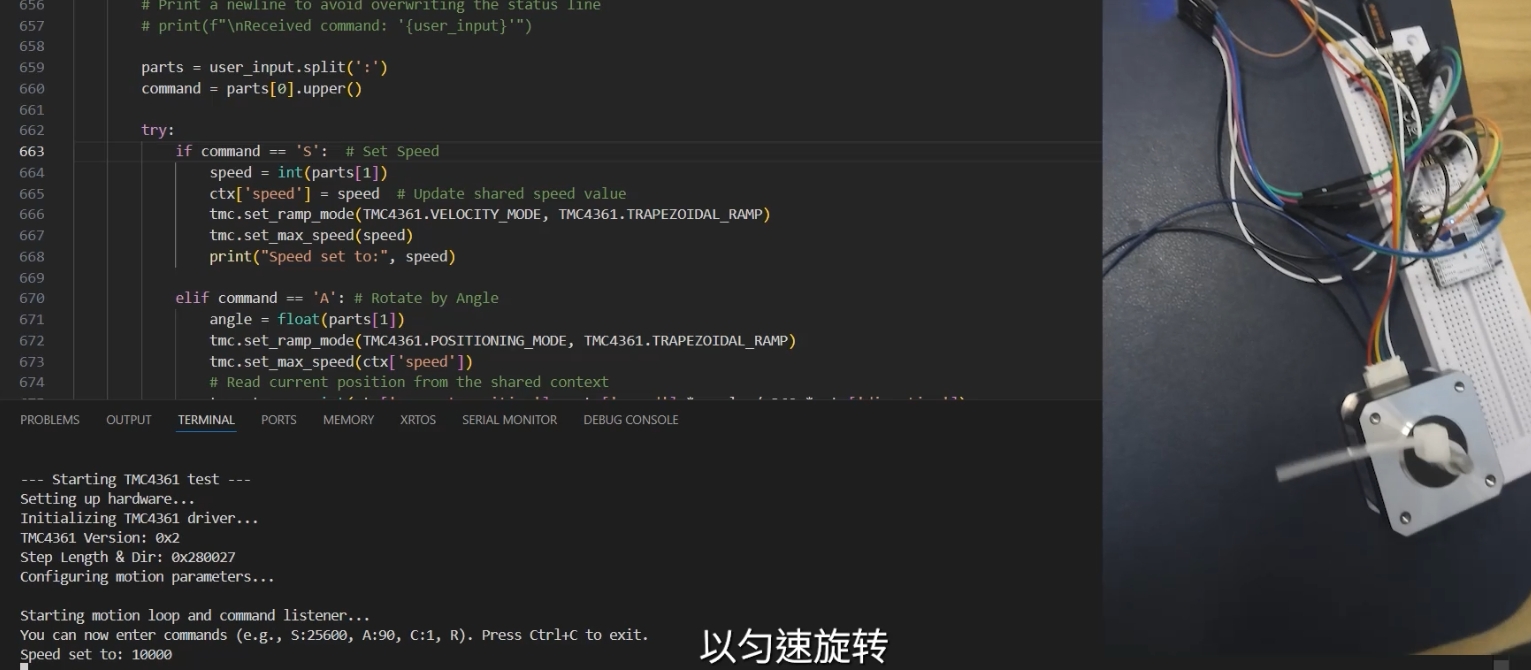The width and height of the screenshot is (1531, 670).
Task: Click the 'TMC4361 Version: 0x2' terminal output
Action: [x=100, y=537]
